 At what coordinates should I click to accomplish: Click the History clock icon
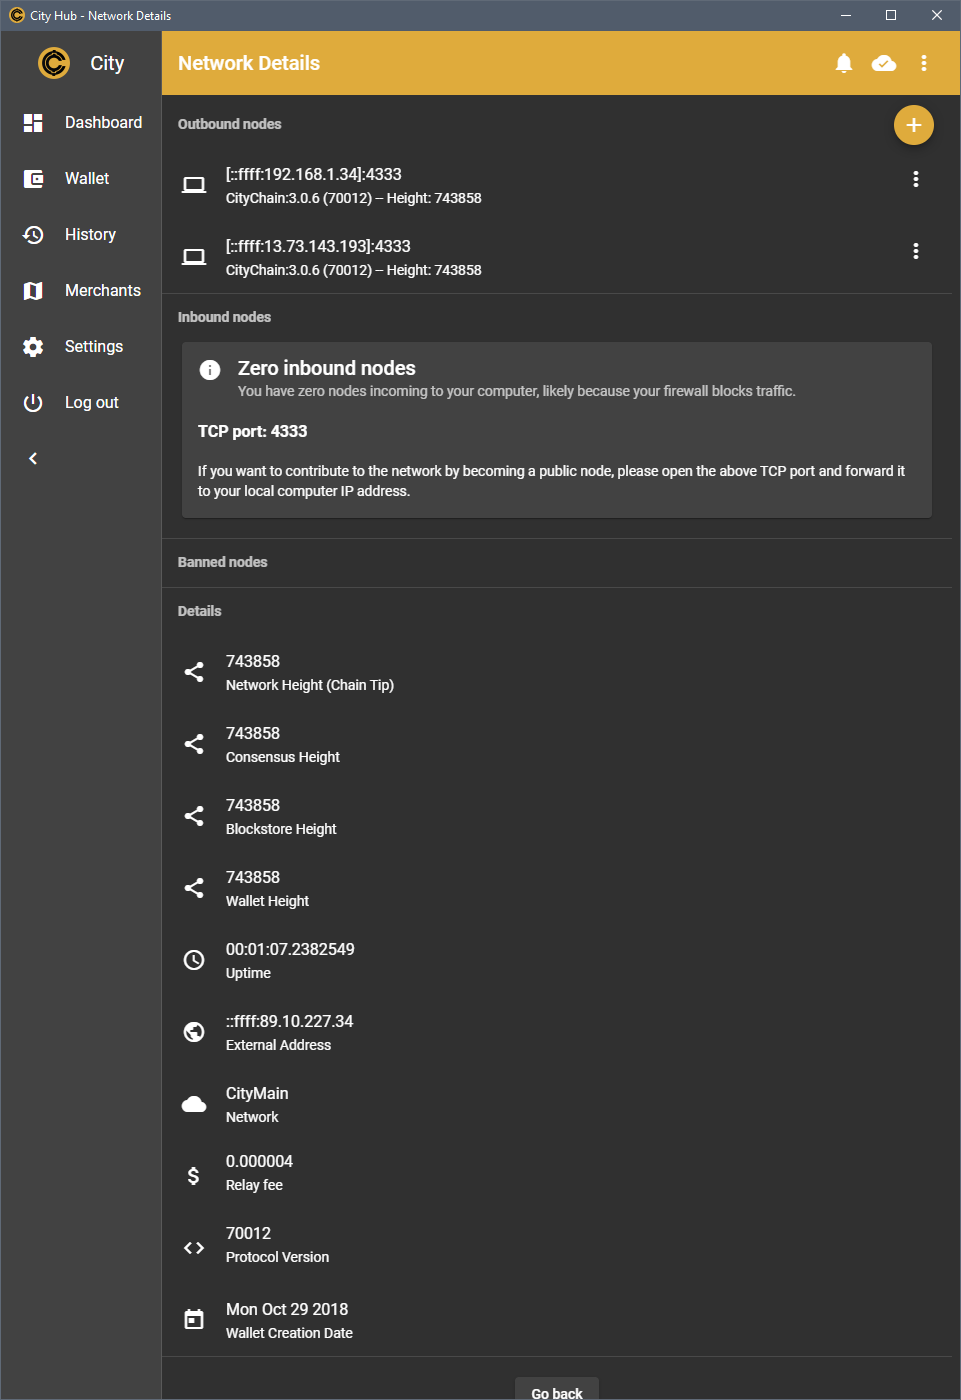tap(33, 234)
